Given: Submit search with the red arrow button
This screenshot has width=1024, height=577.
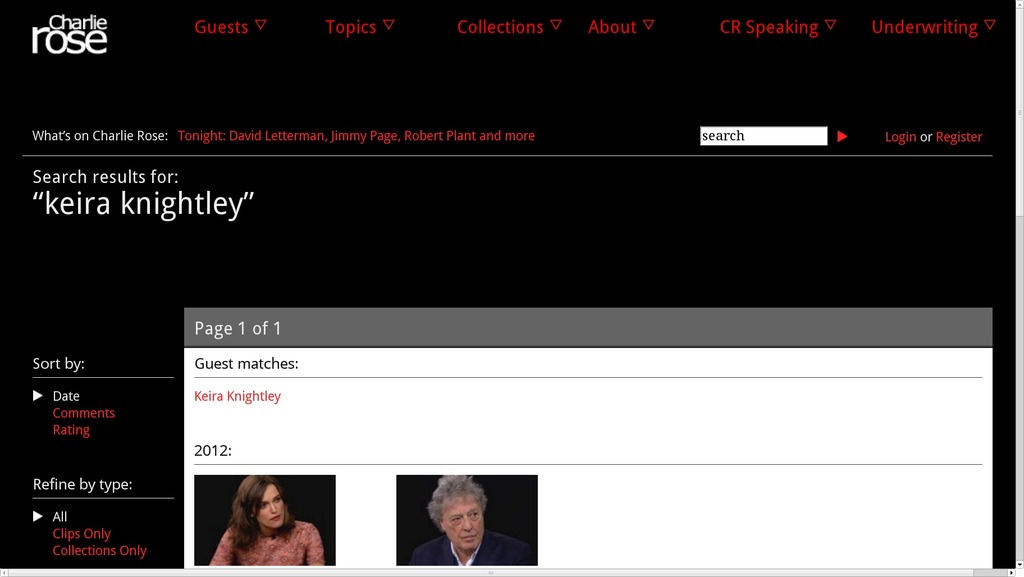Looking at the screenshot, I should click(842, 136).
